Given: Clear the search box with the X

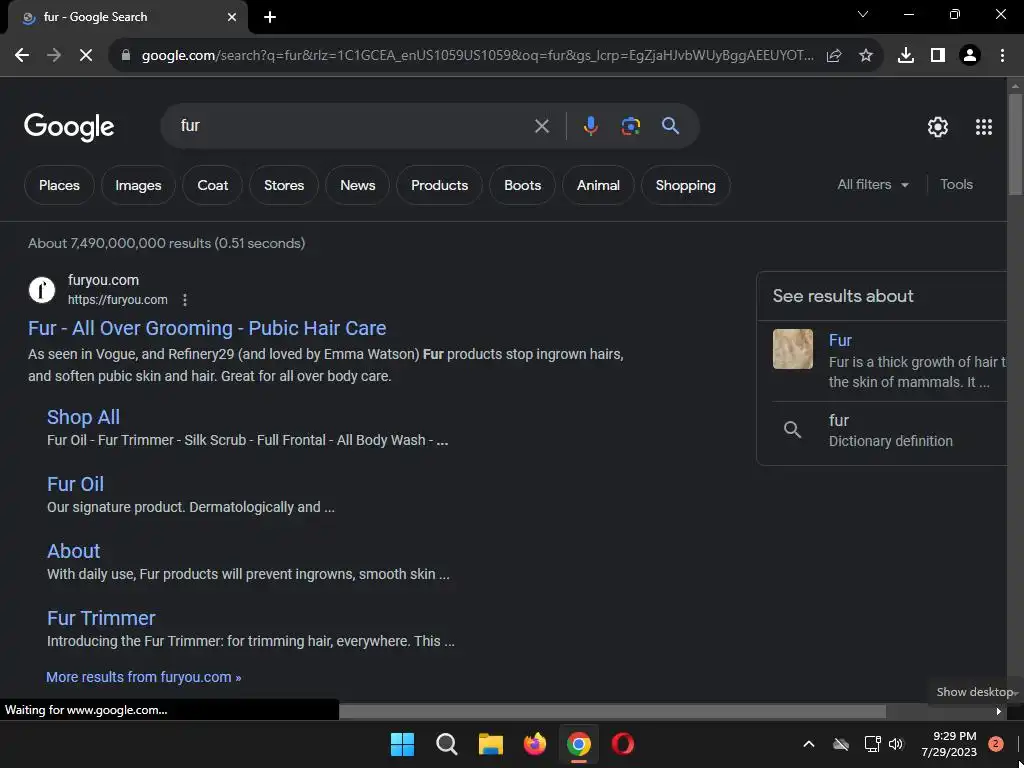Looking at the screenshot, I should pos(542,126).
